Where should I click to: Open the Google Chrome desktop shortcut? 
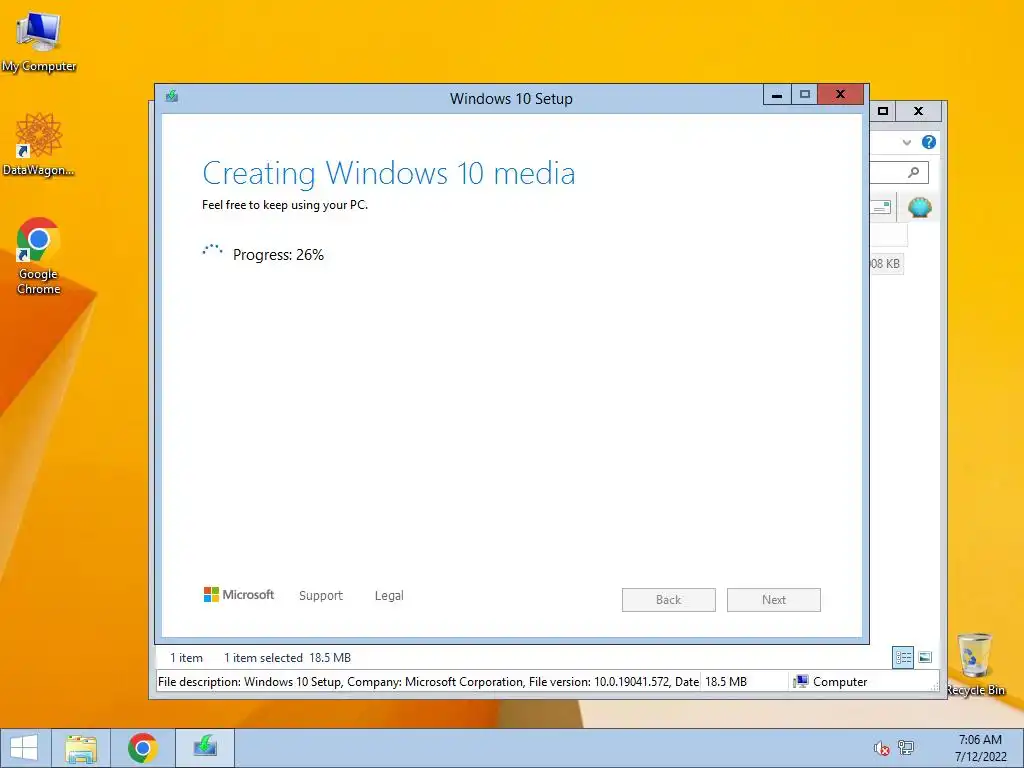pos(39,256)
